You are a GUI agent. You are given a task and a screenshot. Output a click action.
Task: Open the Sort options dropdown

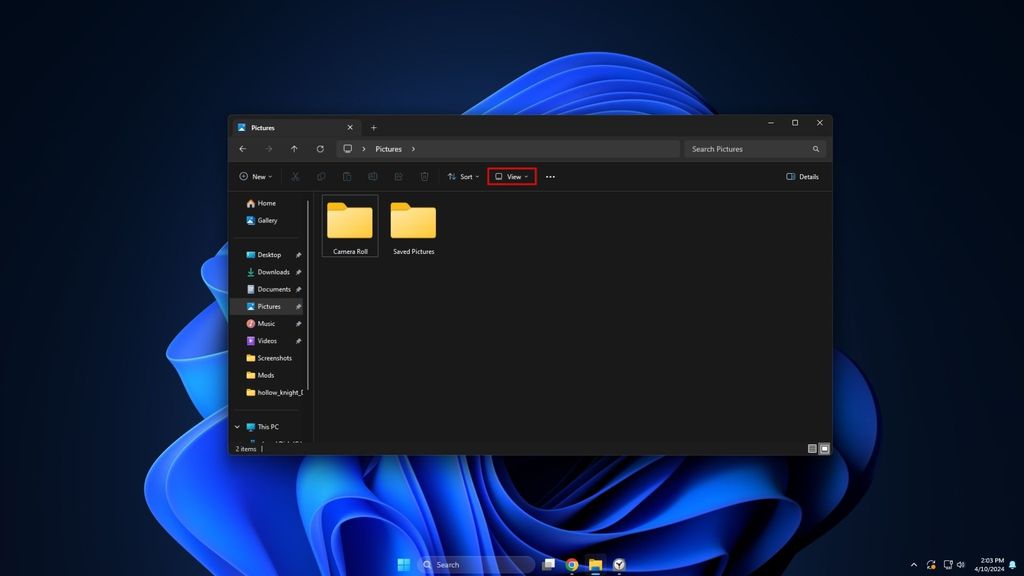[463, 176]
